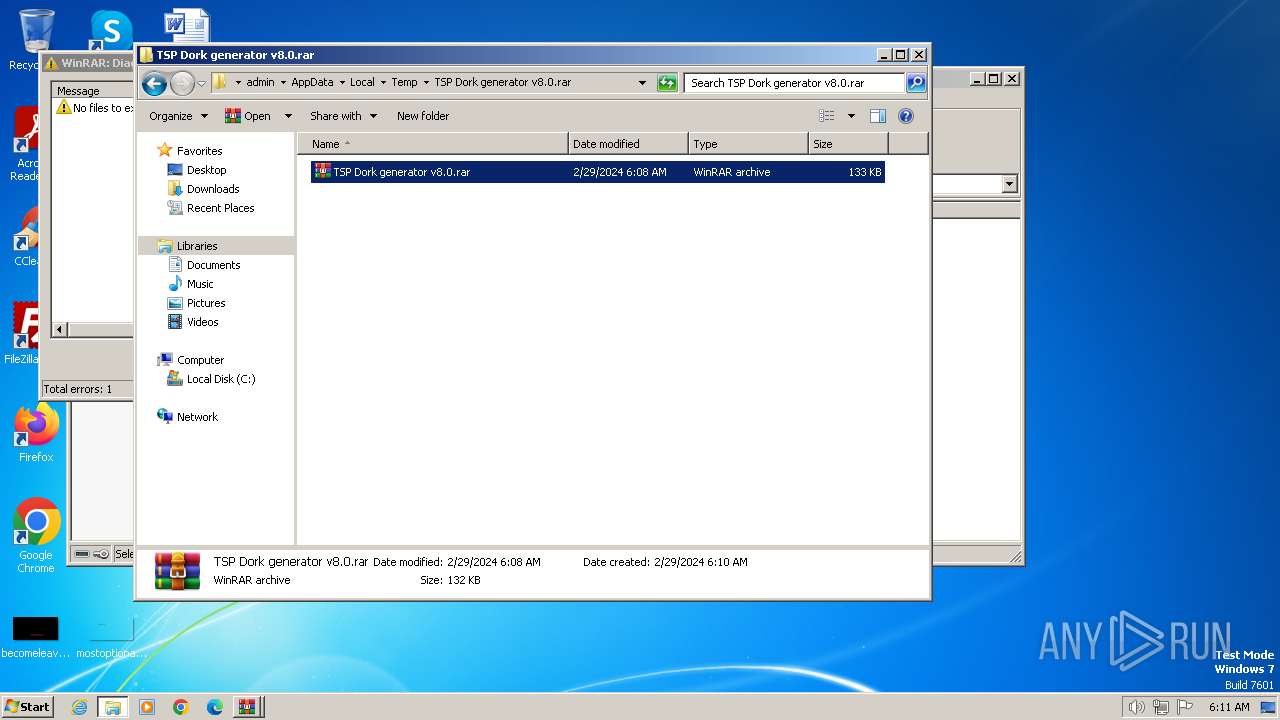Select the admin breadcrumb segment

[x=260, y=83]
